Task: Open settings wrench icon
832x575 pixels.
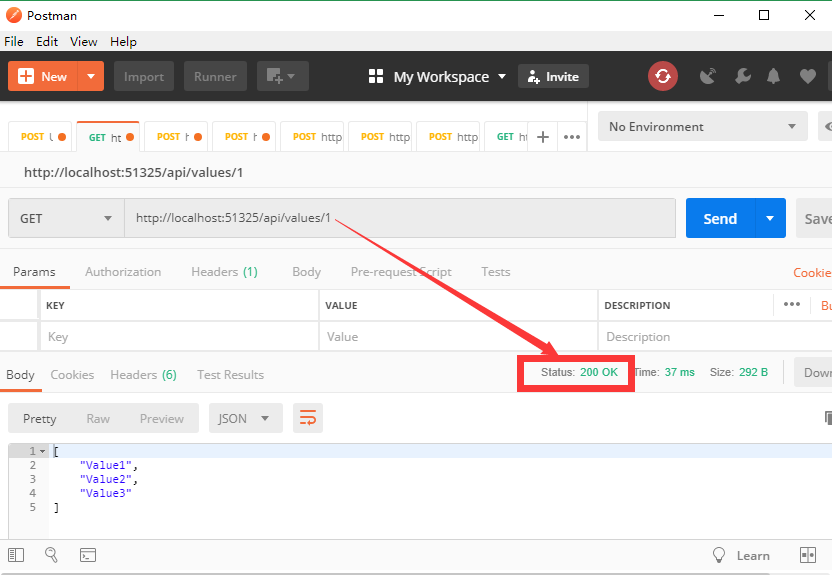Action: [742, 76]
